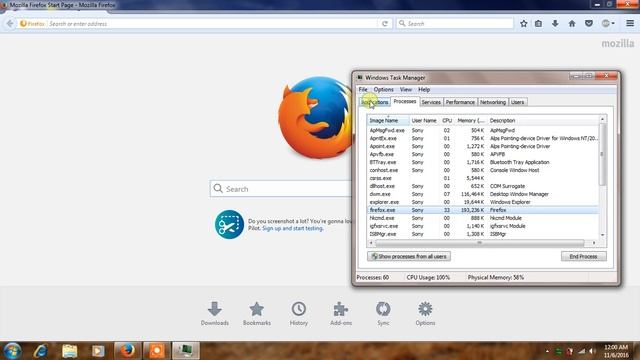This screenshot has width=640, height=360.
Task: Open the smiley feedback dropdown in Firefox toolbar
Action: pyautogui.click(x=608, y=24)
